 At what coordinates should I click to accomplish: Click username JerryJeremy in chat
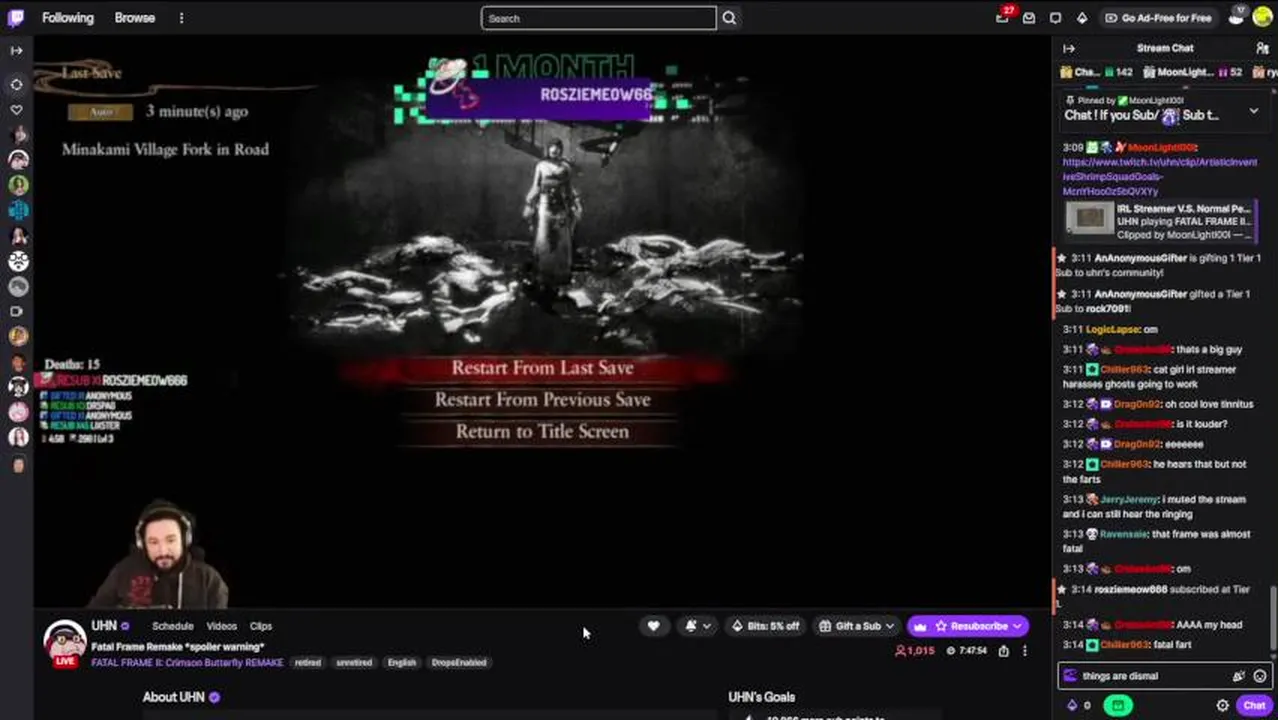click(x=1128, y=499)
